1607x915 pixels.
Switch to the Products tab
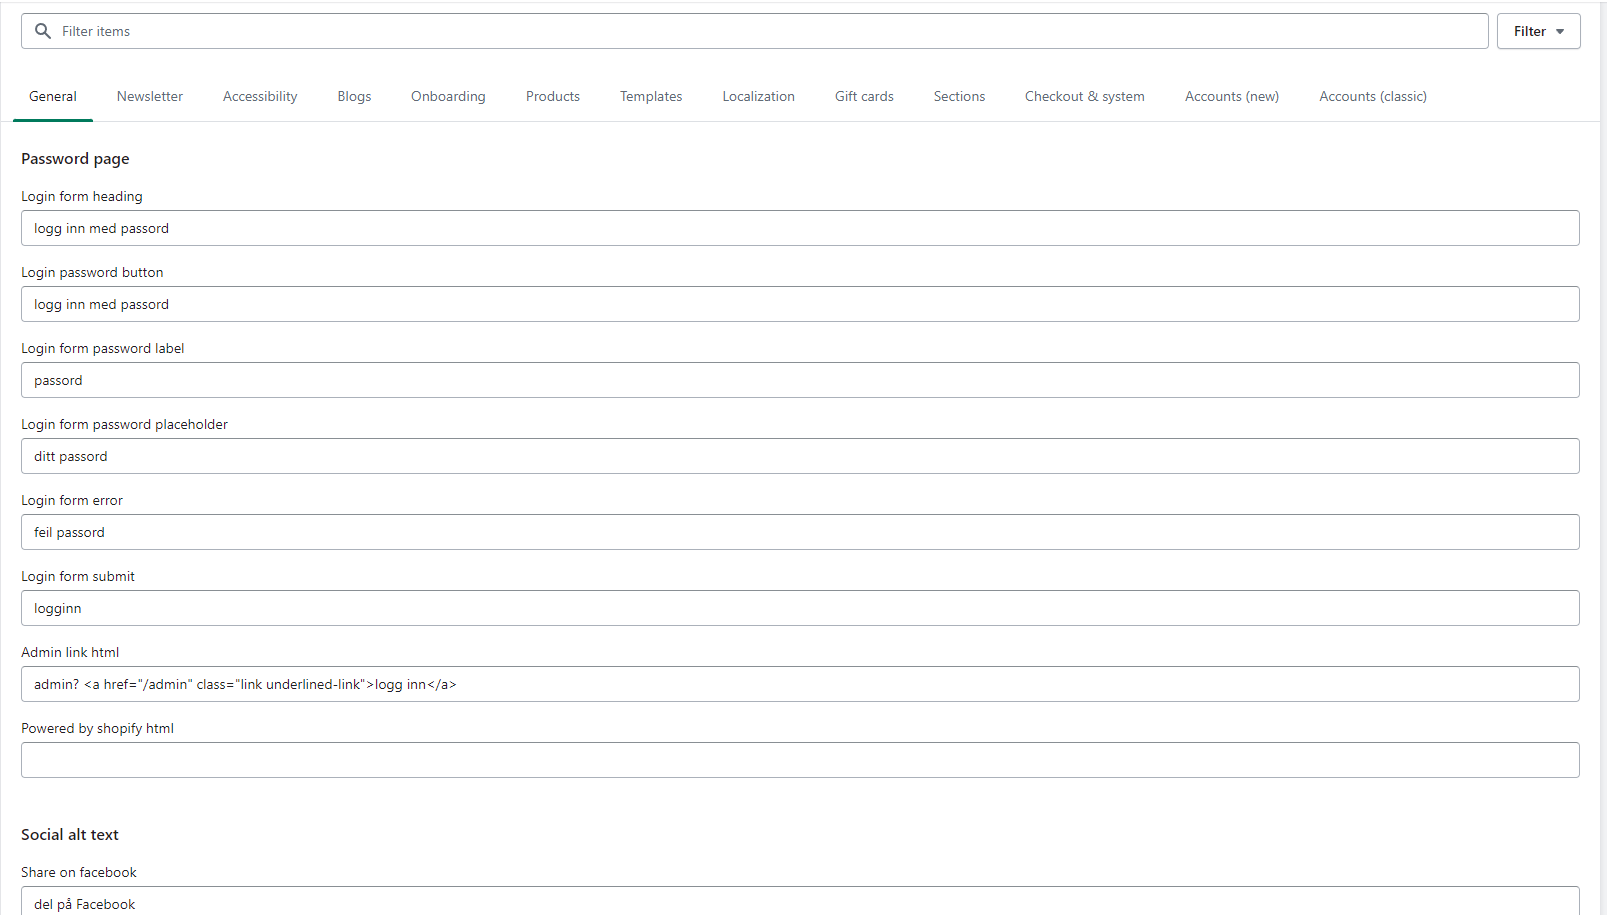pyautogui.click(x=553, y=97)
